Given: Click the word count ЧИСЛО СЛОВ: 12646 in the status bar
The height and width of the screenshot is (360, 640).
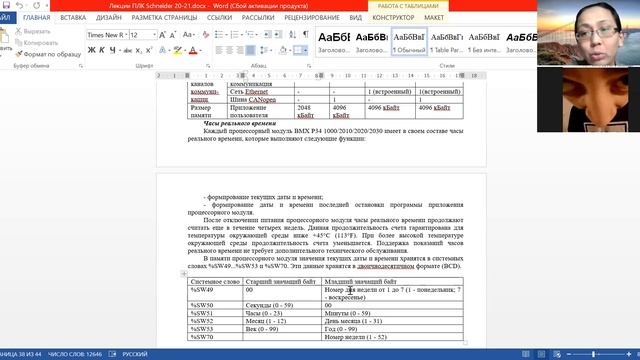Looking at the screenshot, I should [75, 354].
